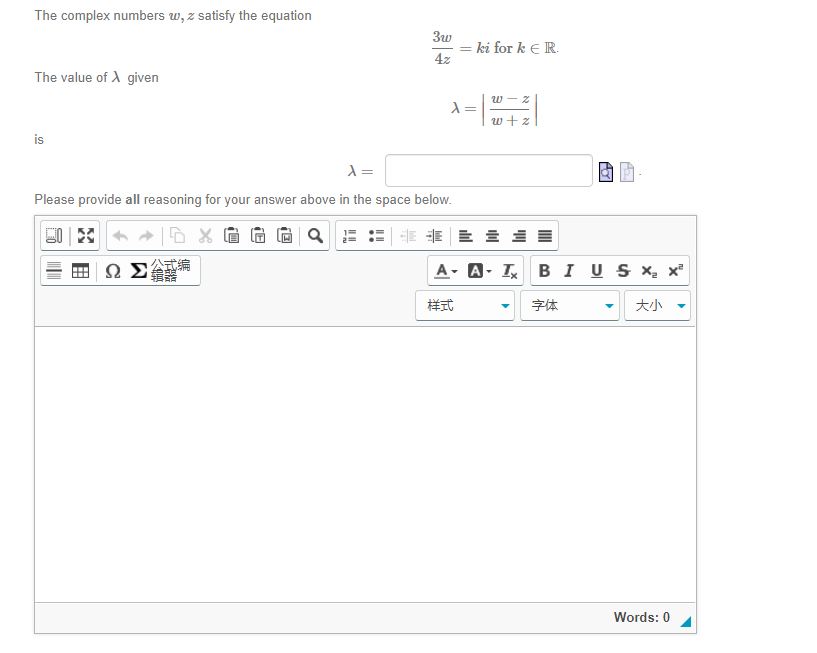Search the text with the magnifier icon
Screen dimensions: 817x653
(315, 235)
